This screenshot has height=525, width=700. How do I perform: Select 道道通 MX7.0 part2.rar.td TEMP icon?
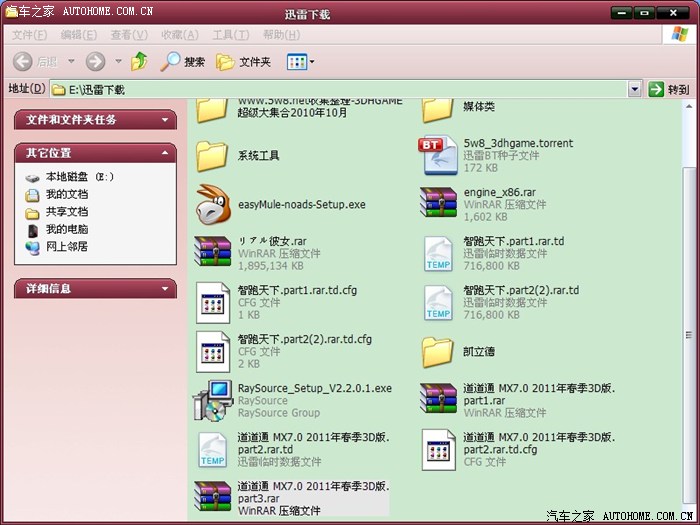point(212,450)
